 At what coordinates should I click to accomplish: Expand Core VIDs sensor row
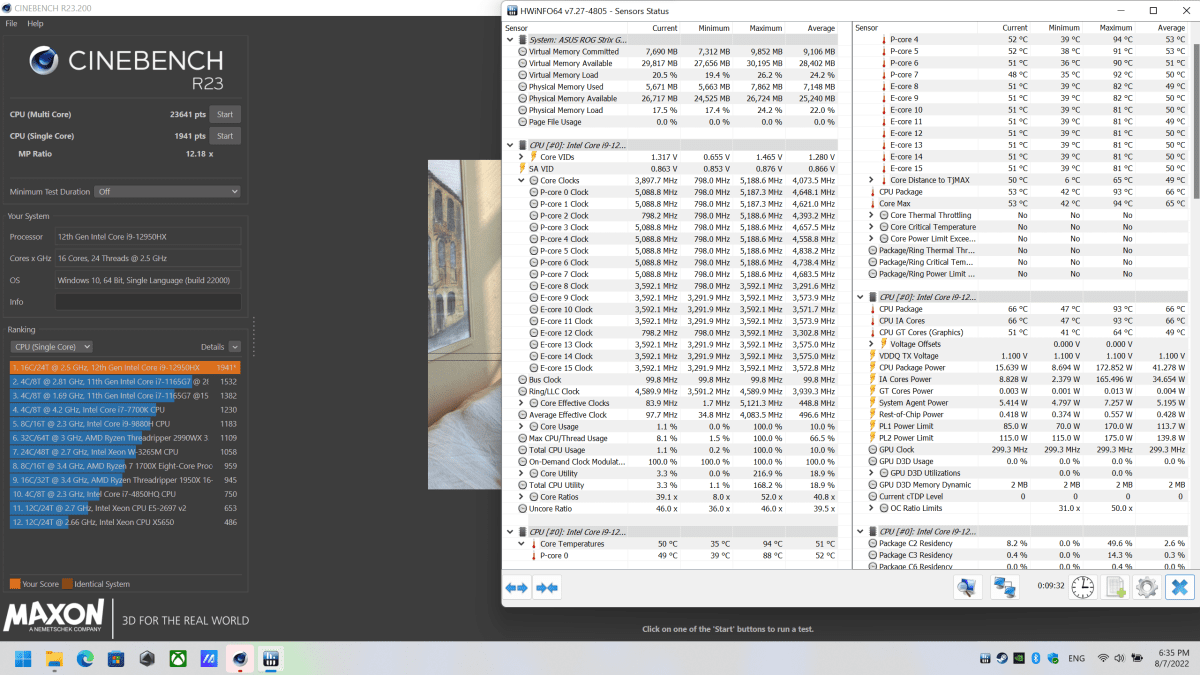pyautogui.click(x=521, y=157)
